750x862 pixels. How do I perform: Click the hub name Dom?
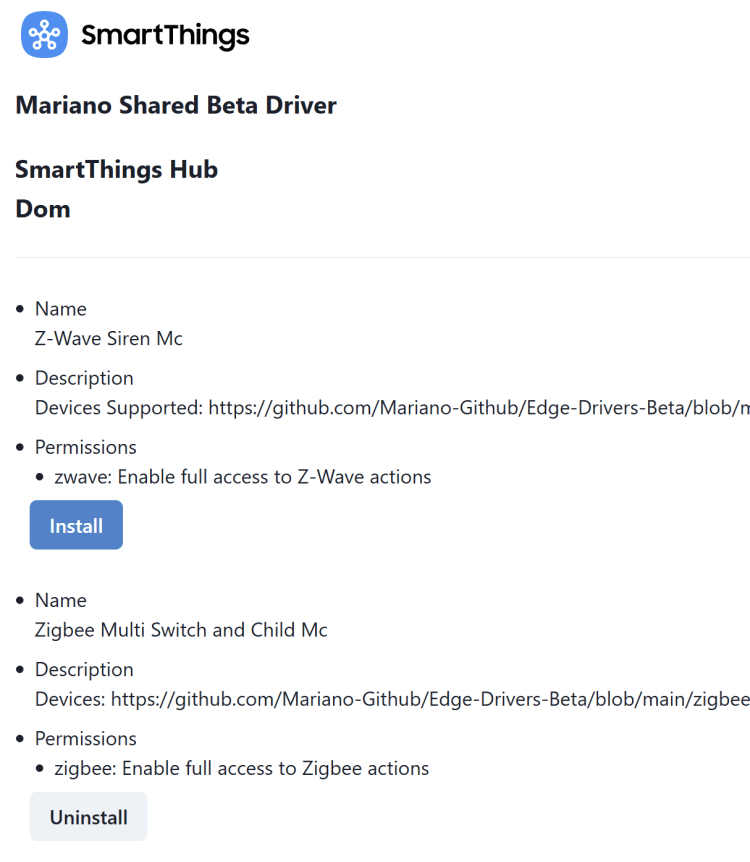[x=43, y=209]
